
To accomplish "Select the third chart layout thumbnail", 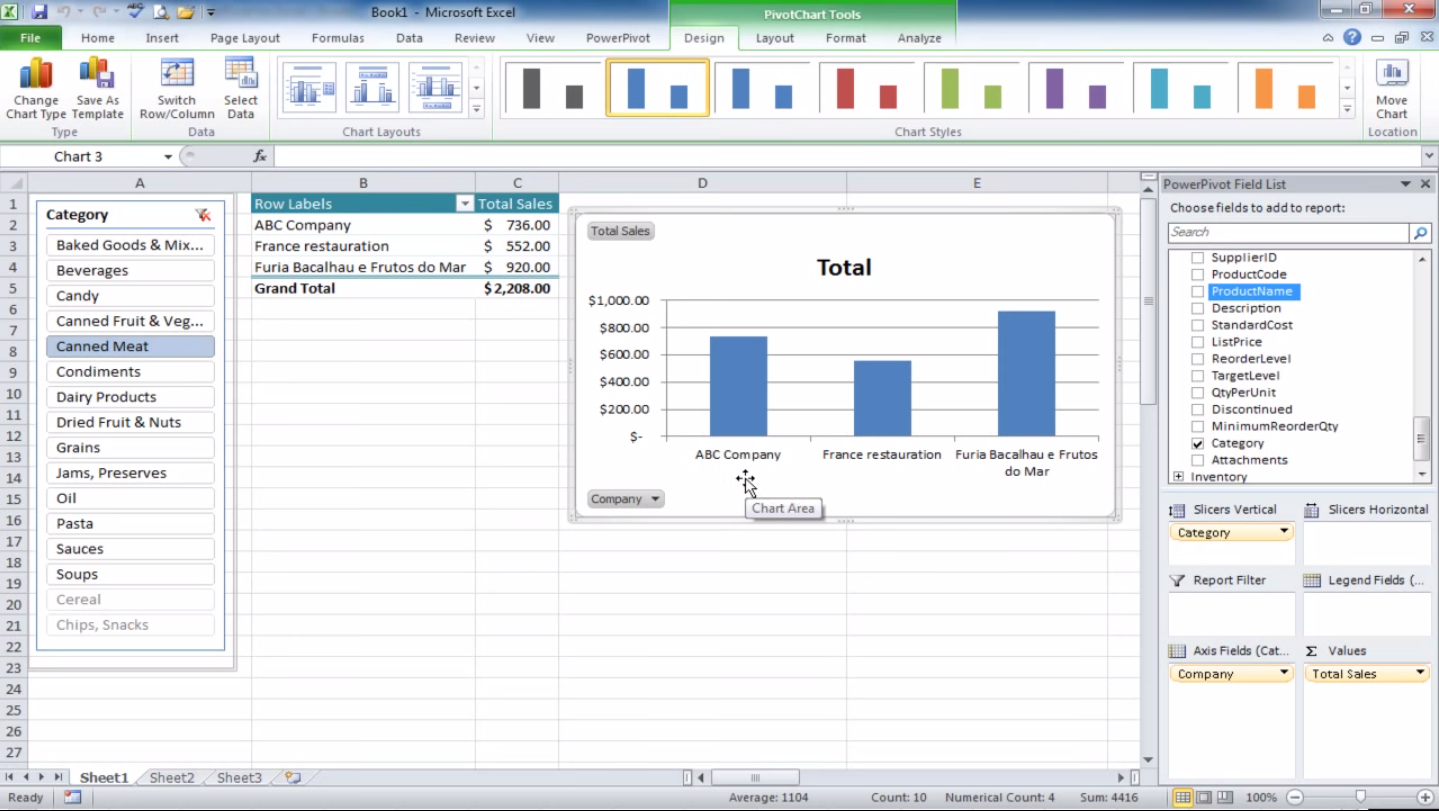I will (x=435, y=88).
